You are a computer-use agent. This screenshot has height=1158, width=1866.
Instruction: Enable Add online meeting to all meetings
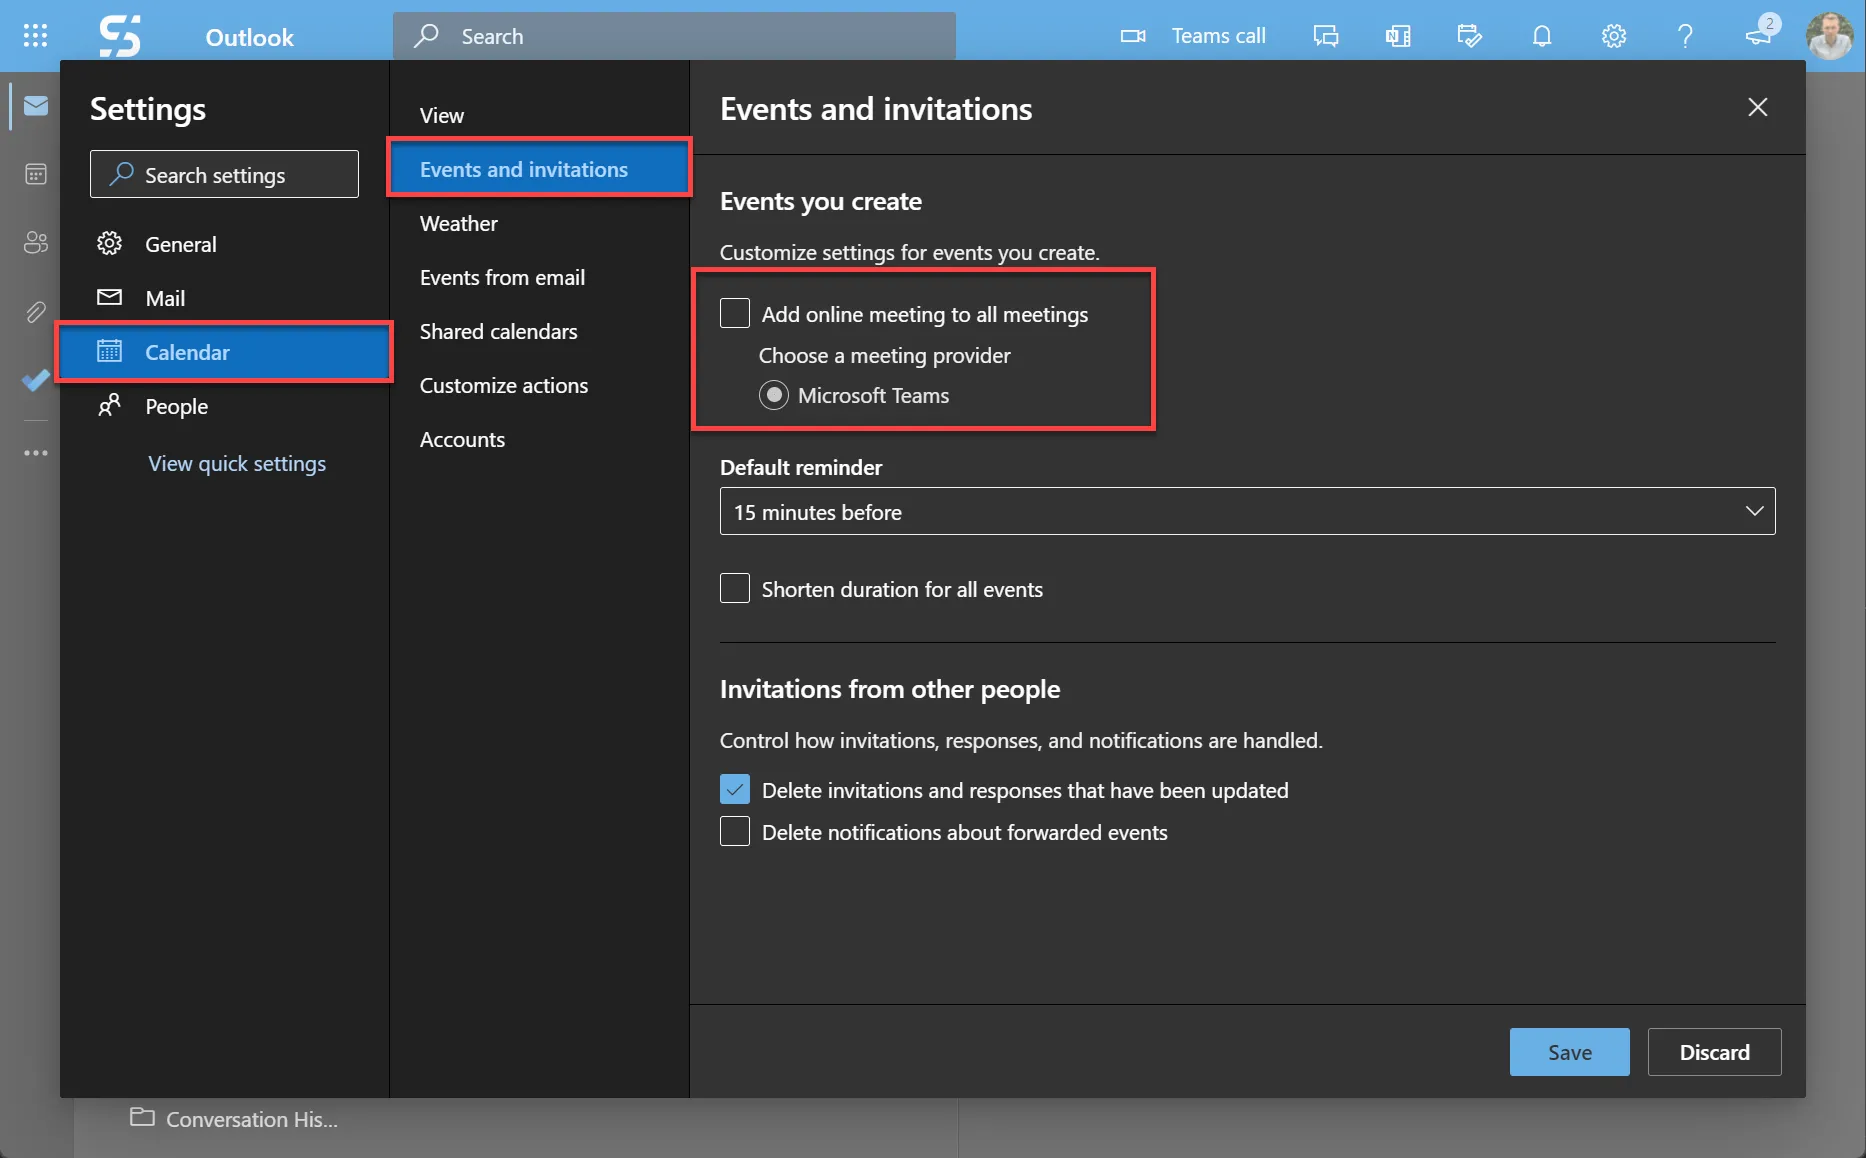click(735, 313)
